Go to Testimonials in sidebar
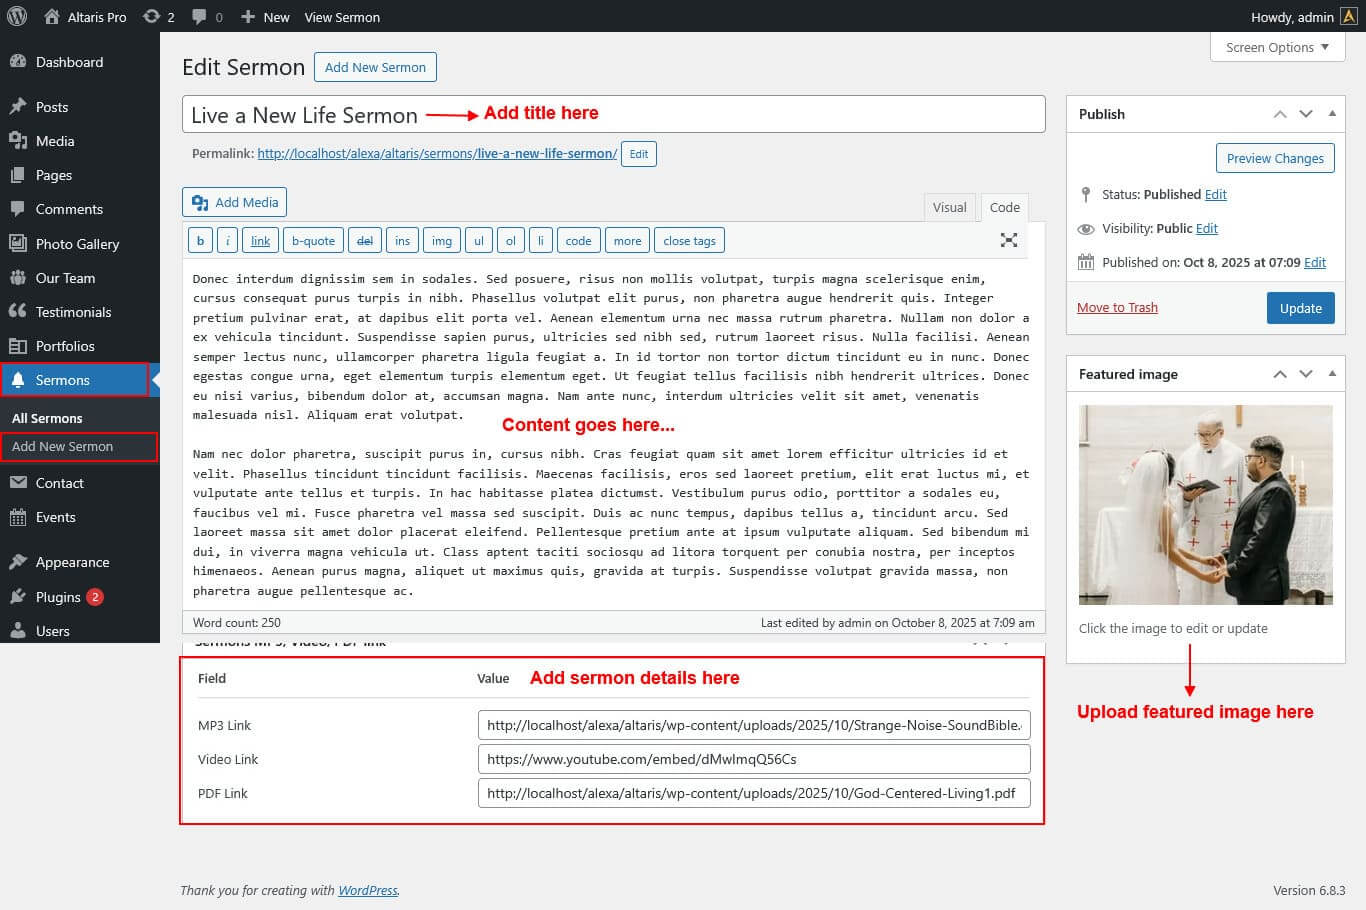 pos(73,312)
